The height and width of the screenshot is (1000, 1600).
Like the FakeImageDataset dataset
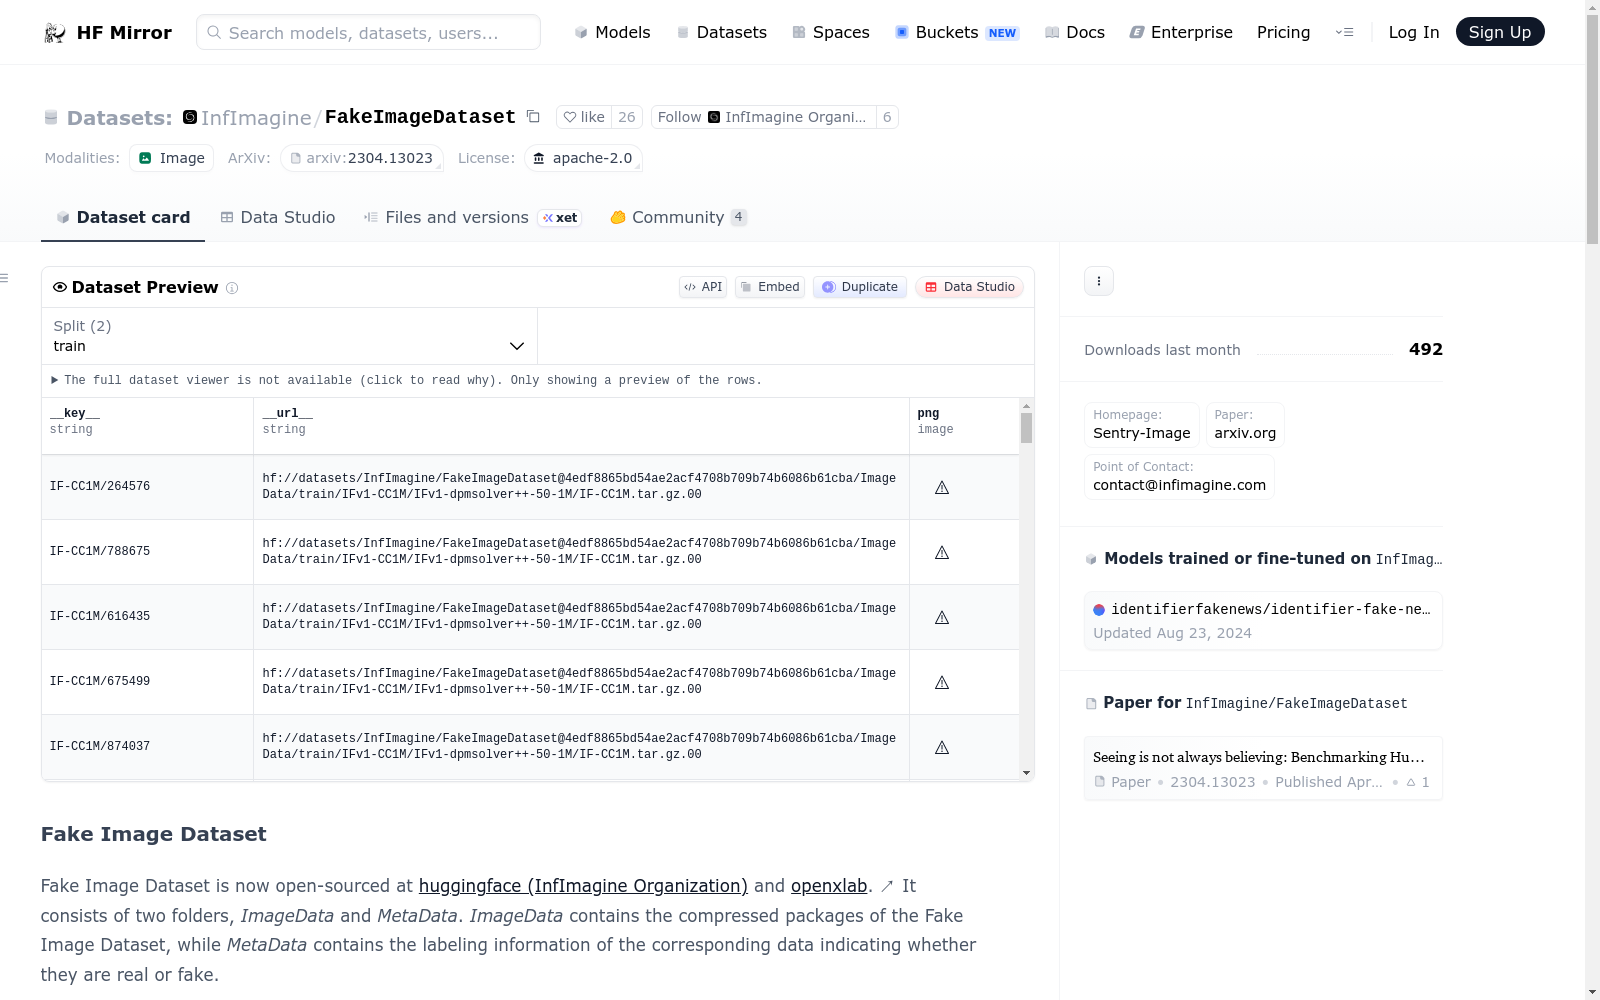pyautogui.click(x=584, y=117)
